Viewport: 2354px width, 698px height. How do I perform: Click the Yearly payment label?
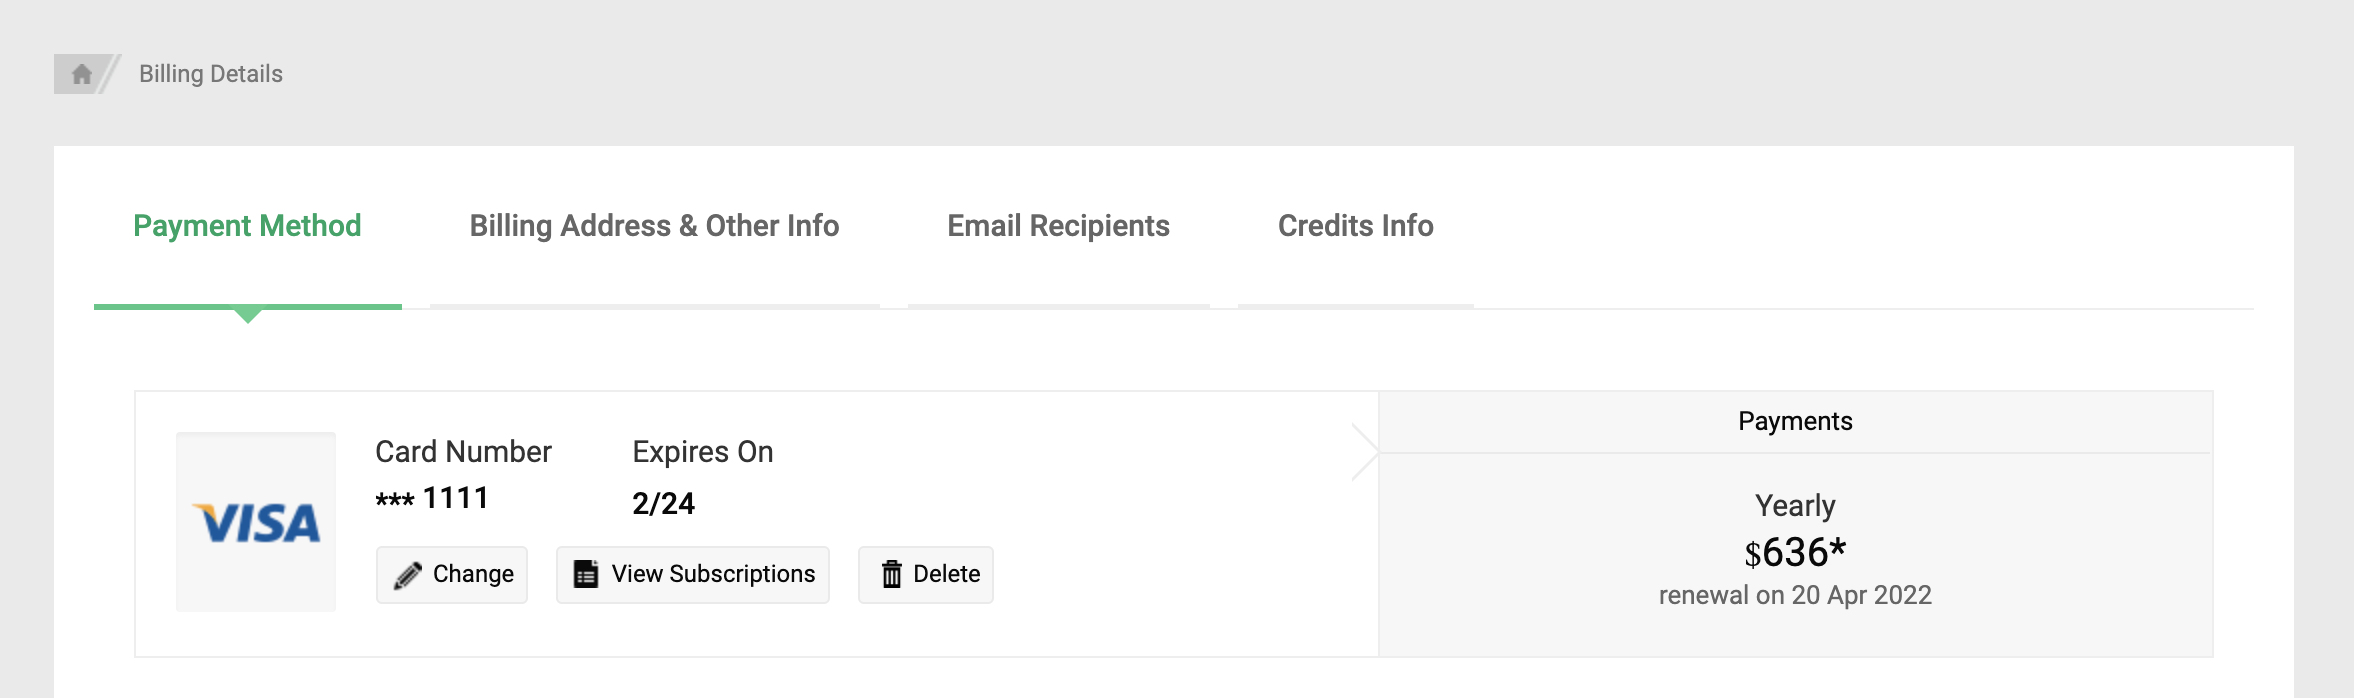[x=1795, y=506]
